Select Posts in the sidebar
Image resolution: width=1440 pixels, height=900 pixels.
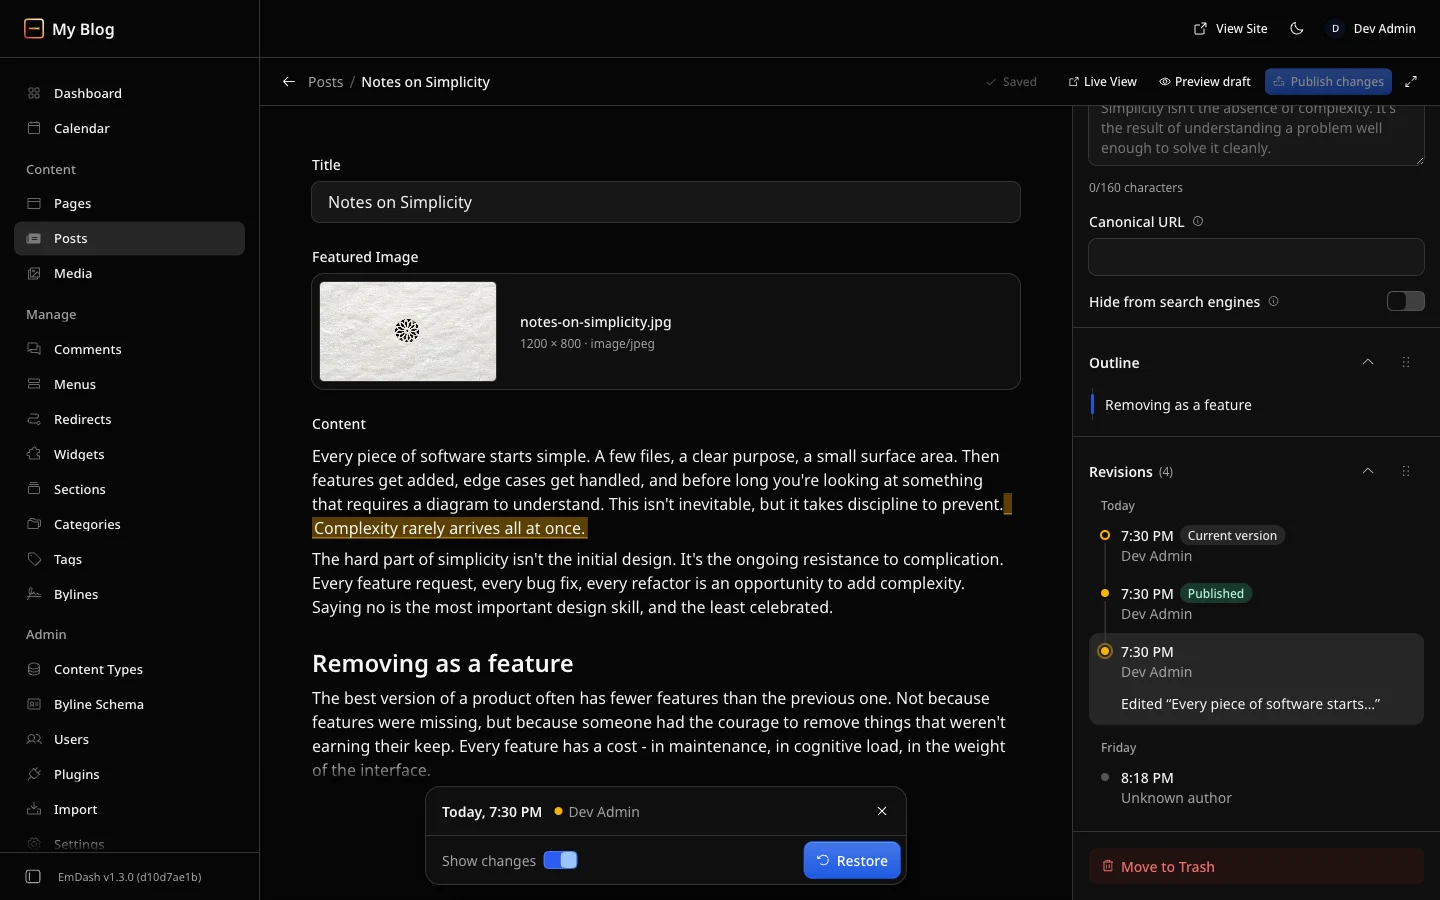pyautogui.click(x=129, y=238)
